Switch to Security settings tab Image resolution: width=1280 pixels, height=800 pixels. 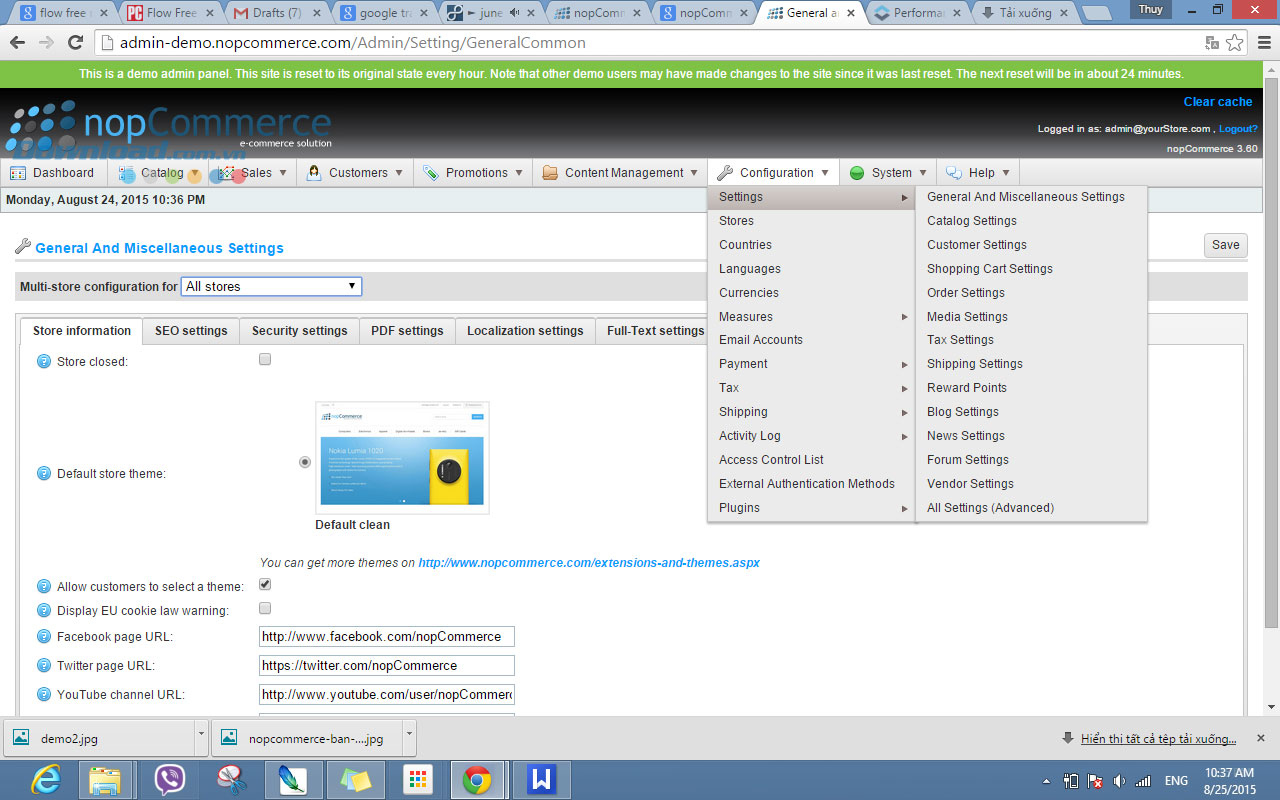point(299,331)
